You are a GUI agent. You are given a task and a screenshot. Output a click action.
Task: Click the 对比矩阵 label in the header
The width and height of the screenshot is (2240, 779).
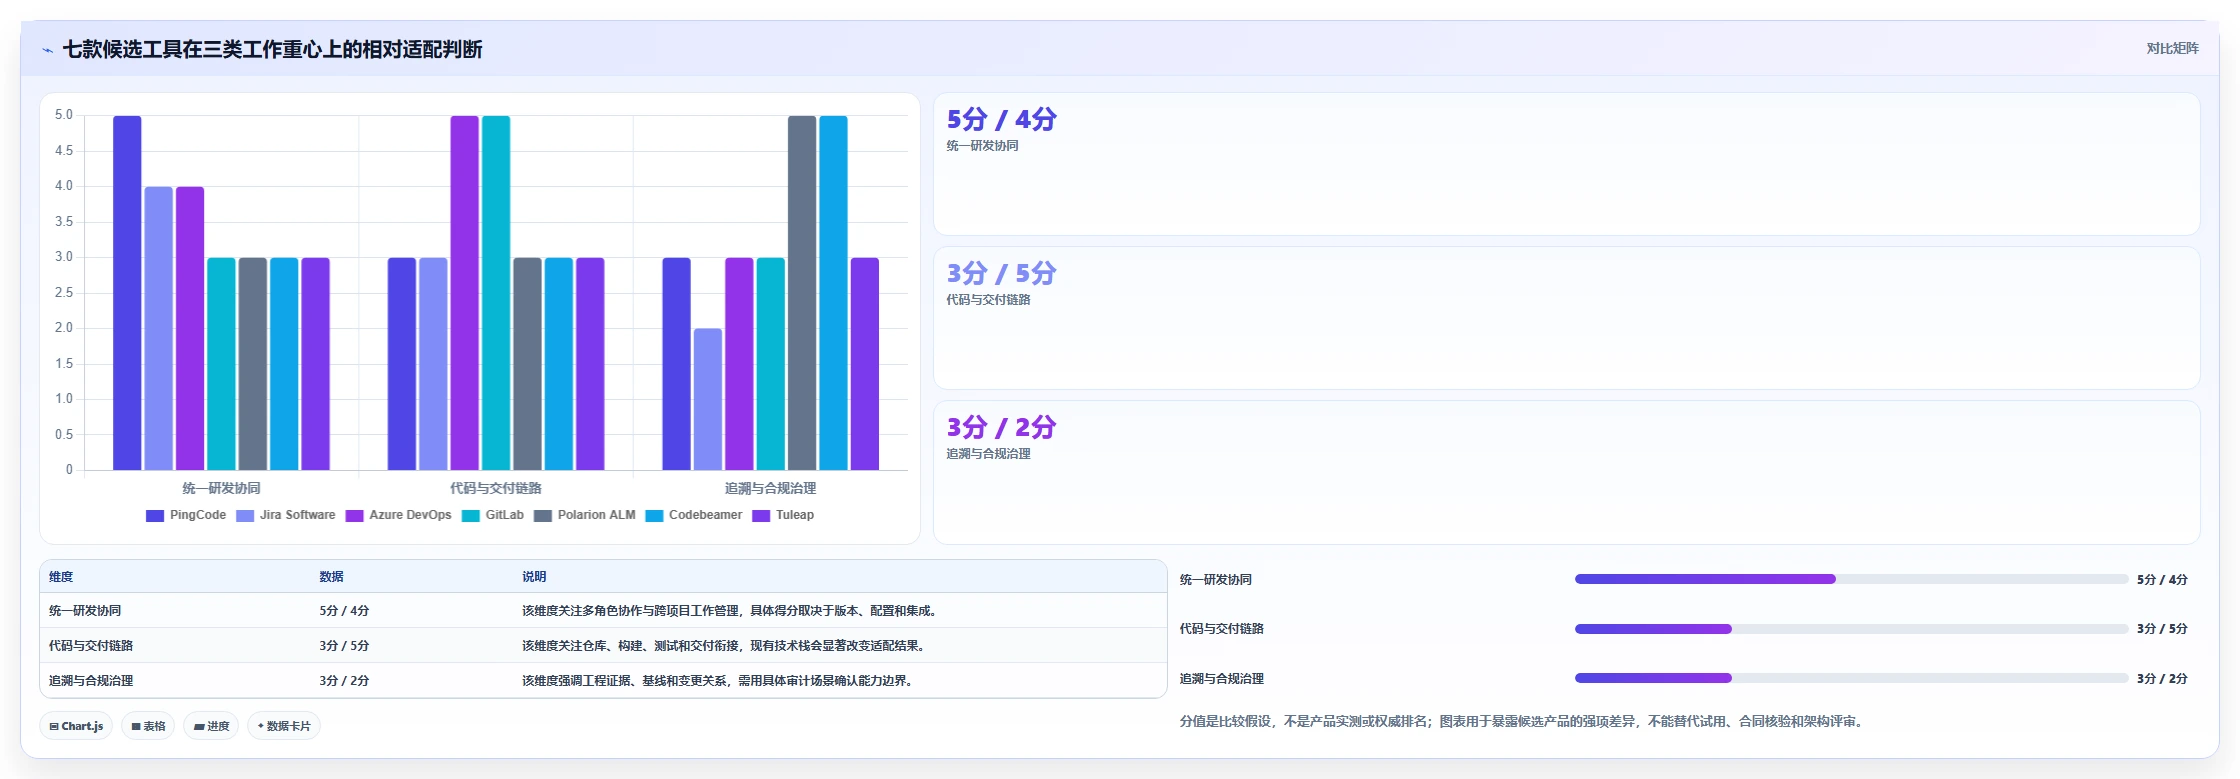tap(2172, 49)
